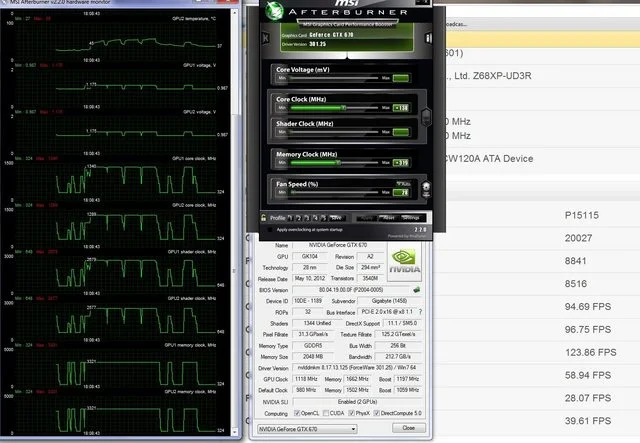Click the GPU-Z Name field
Viewport: 640px width, 443px height.
[338, 245]
